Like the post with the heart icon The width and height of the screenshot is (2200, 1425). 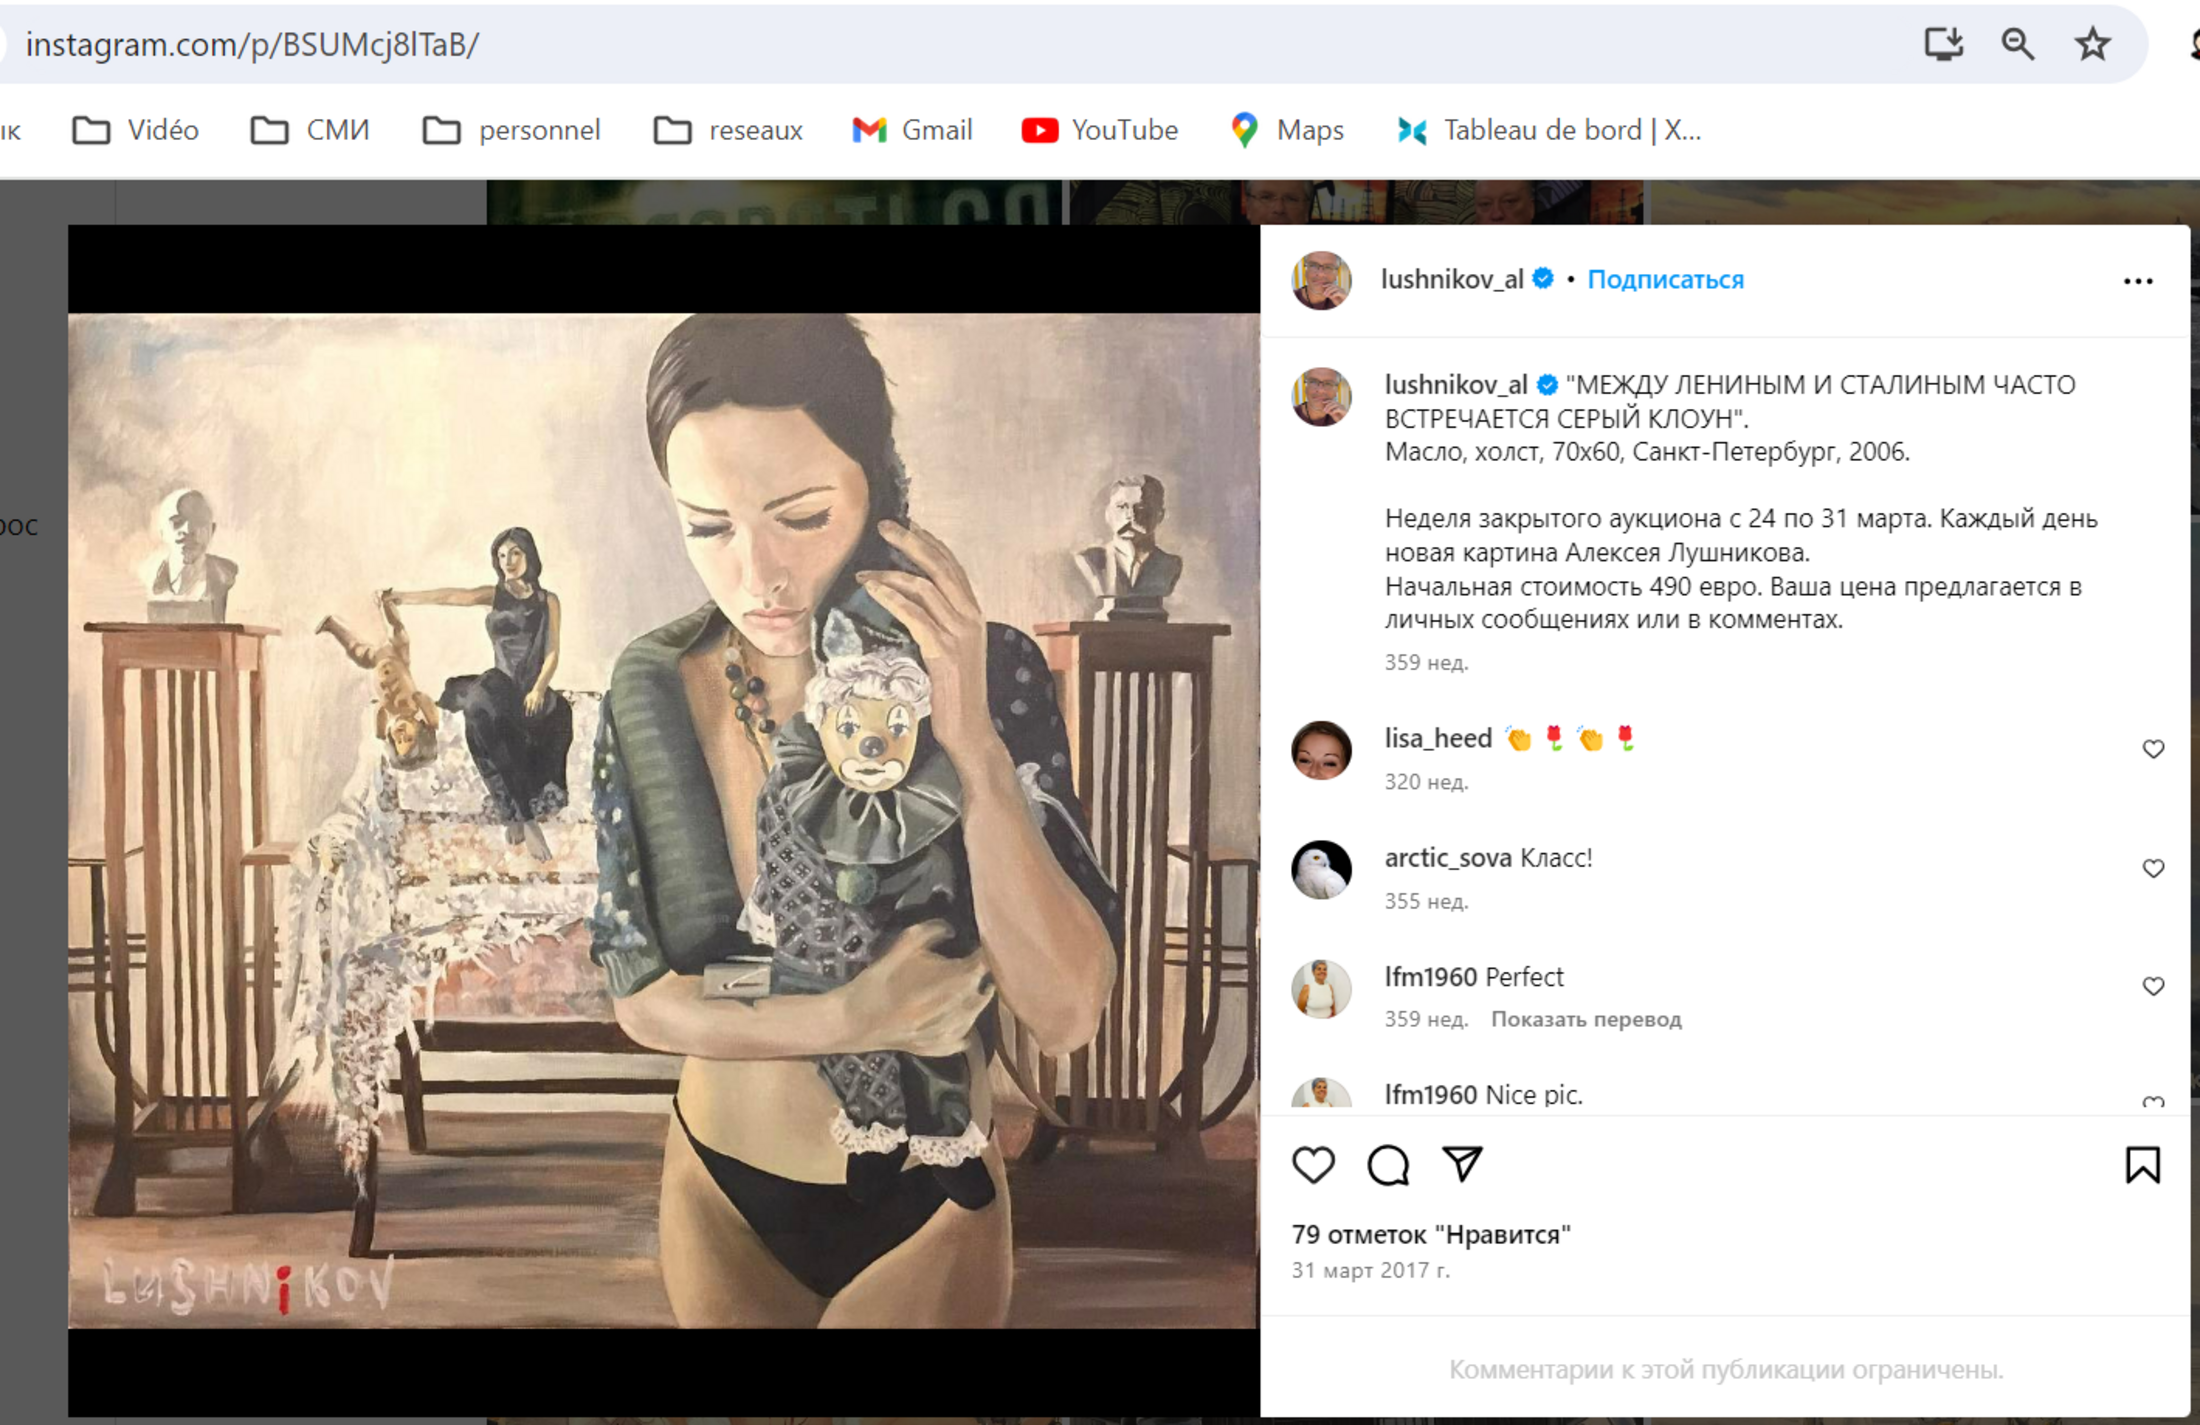1313,1165
